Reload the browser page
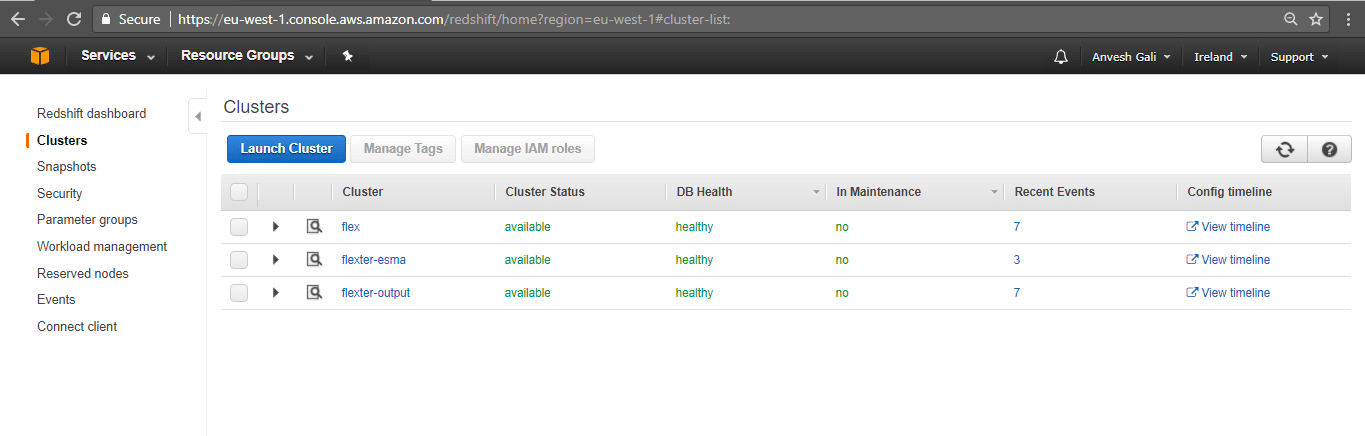 (x=74, y=19)
